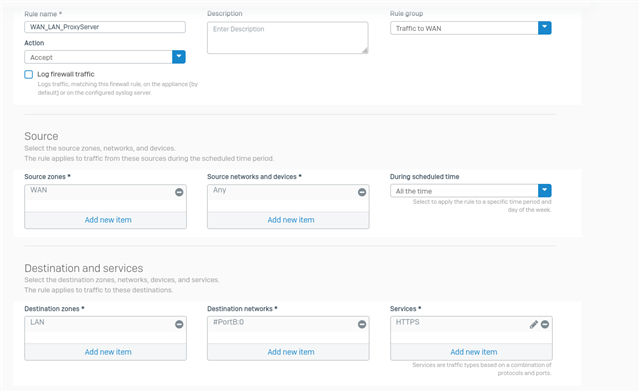The height and width of the screenshot is (392, 640).
Task: Add new item to Destination networks
Action: [x=291, y=352]
